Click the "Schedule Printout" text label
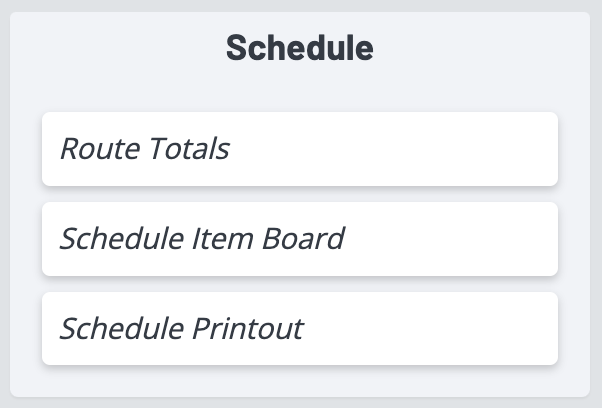Screen dimensions: 602x408 181,329
